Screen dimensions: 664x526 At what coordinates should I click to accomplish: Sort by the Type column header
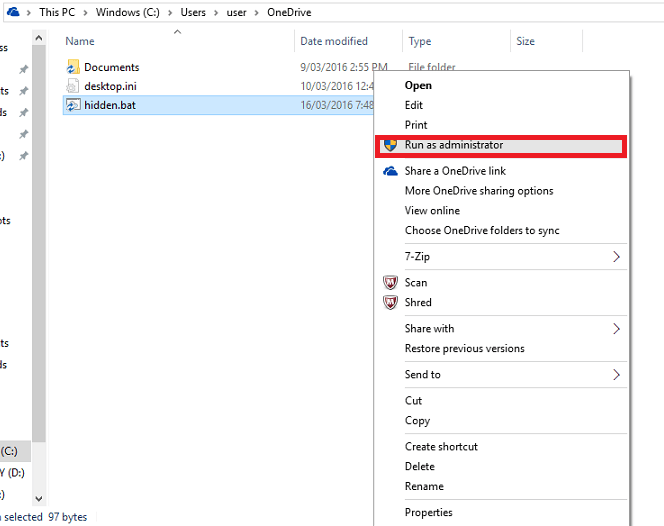(420, 41)
